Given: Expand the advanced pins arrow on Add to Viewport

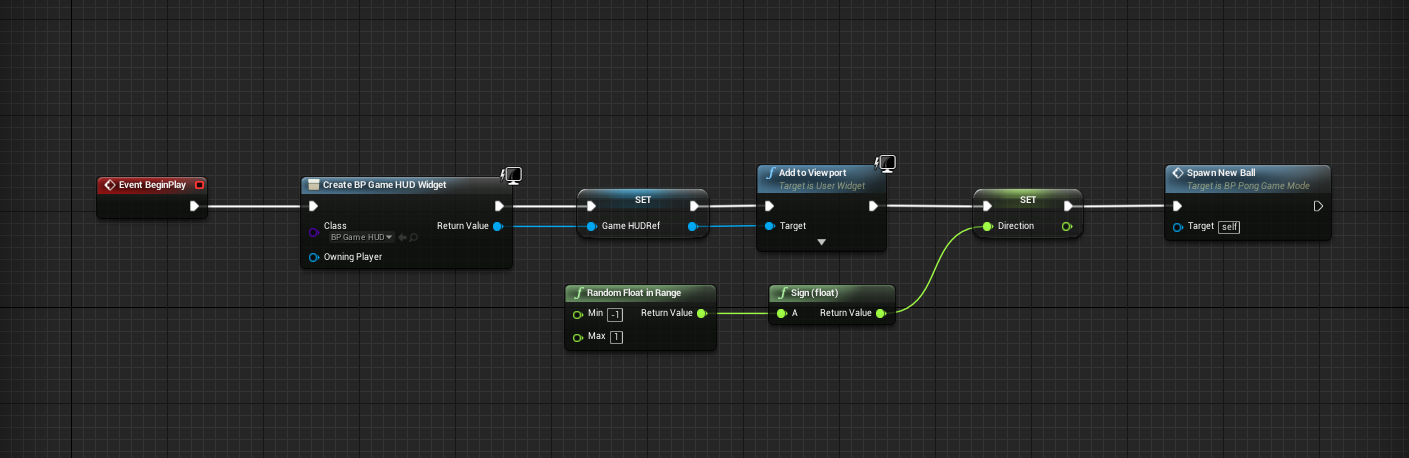Looking at the screenshot, I should pos(821,242).
